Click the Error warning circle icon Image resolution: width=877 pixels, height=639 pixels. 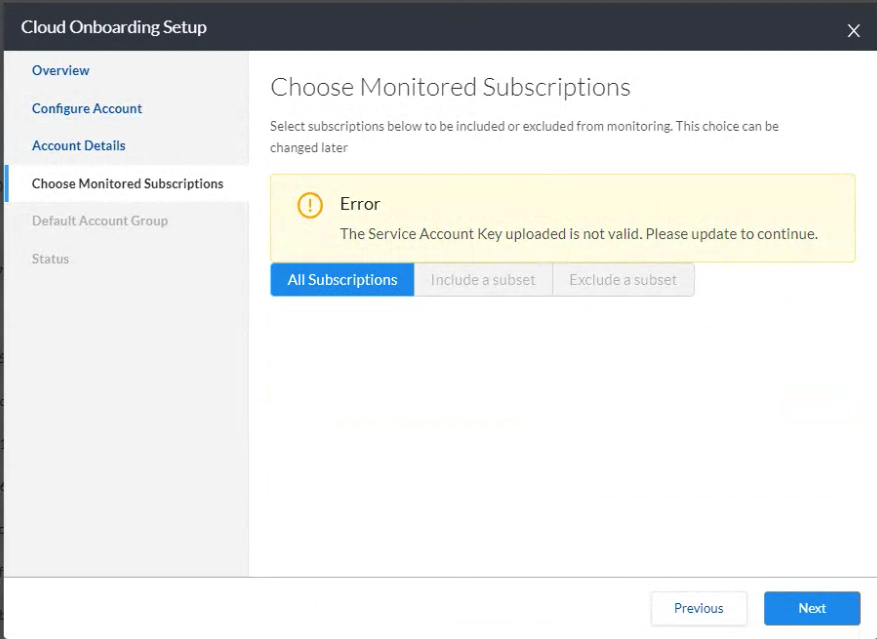(309, 204)
